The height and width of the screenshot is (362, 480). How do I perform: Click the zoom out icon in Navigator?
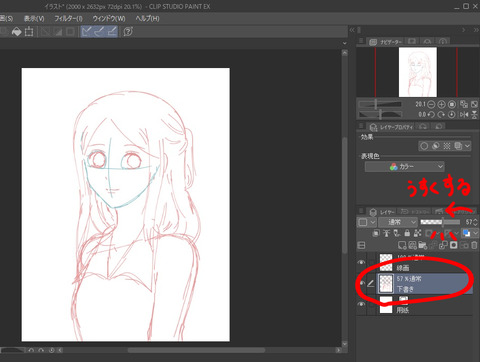coord(431,104)
